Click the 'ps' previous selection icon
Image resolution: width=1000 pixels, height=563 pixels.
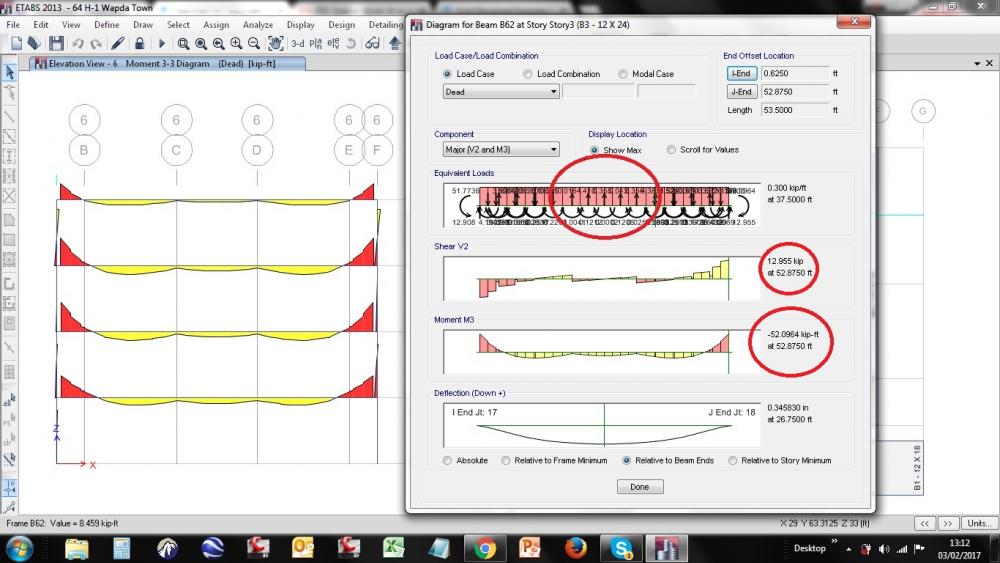click(x=10, y=420)
